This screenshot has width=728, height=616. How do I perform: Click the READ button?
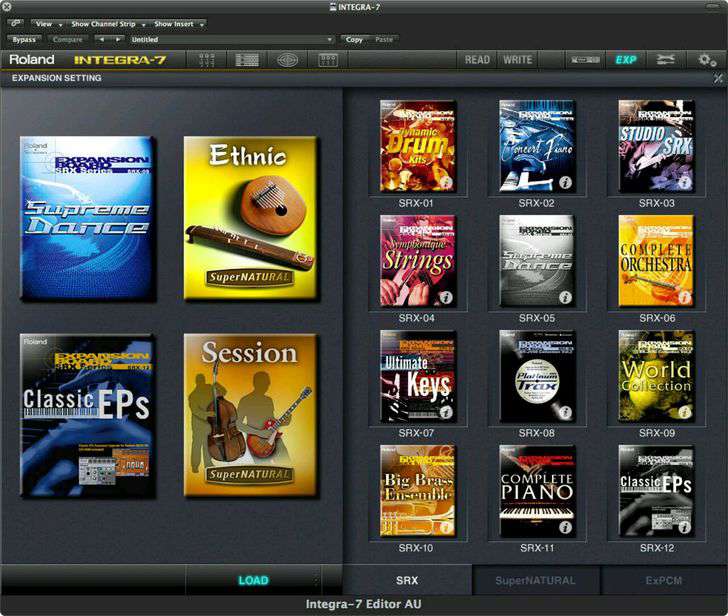[x=478, y=60]
